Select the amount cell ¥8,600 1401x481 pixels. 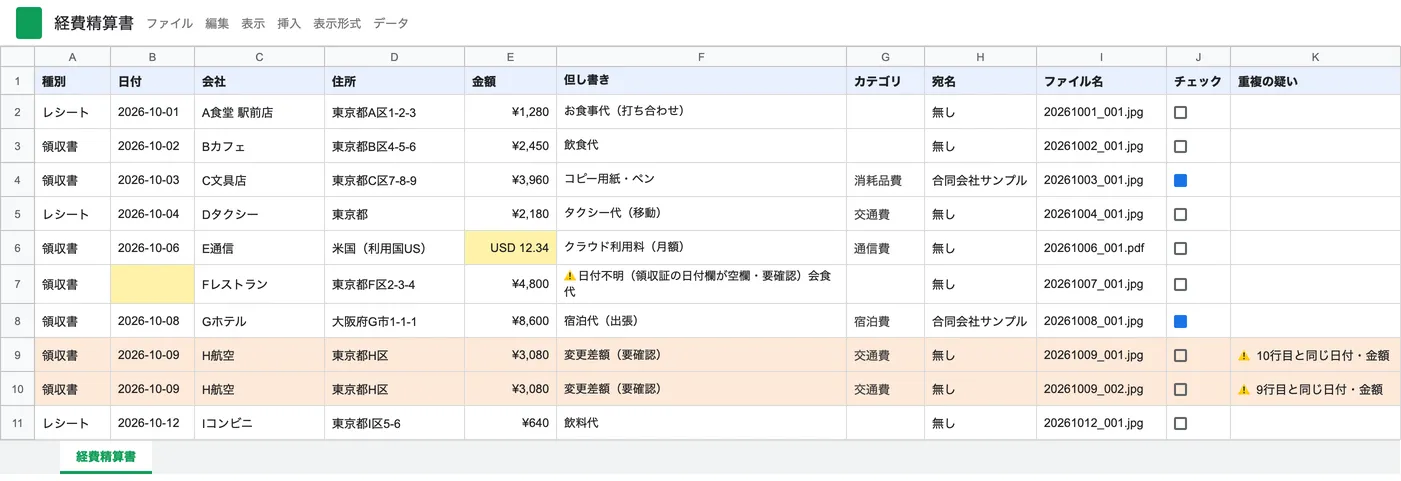(510, 321)
